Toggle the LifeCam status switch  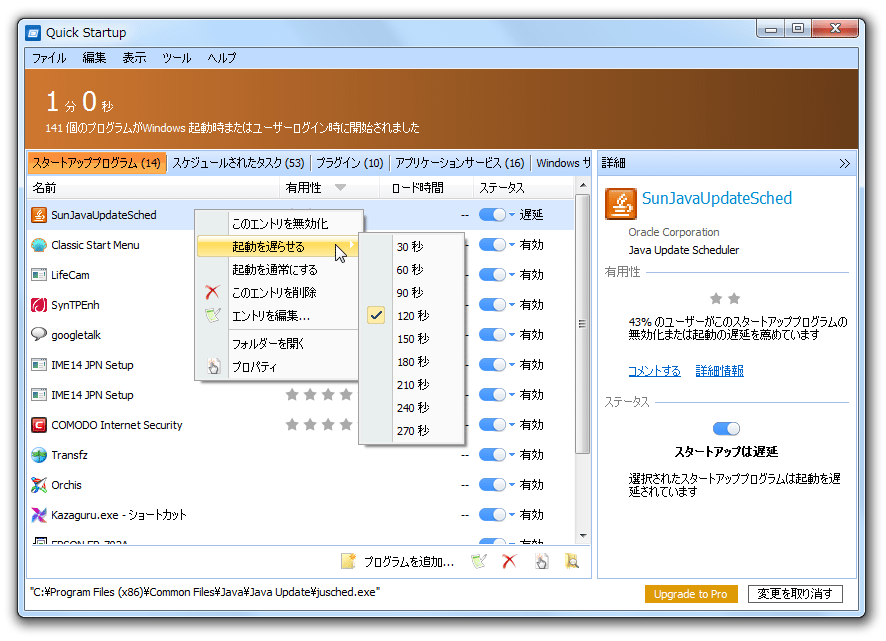point(492,275)
